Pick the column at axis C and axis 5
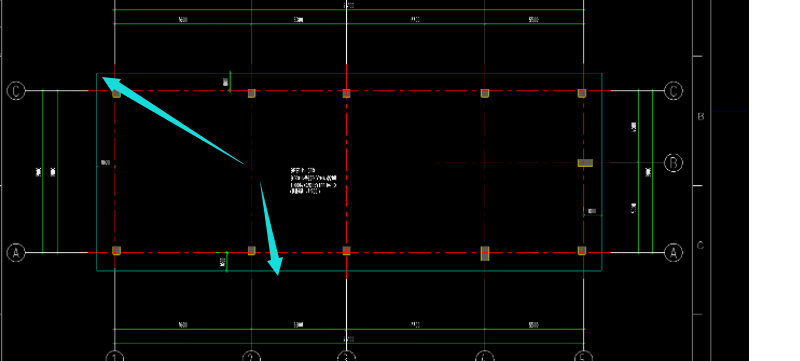 pyautogui.click(x=582, y=93)
